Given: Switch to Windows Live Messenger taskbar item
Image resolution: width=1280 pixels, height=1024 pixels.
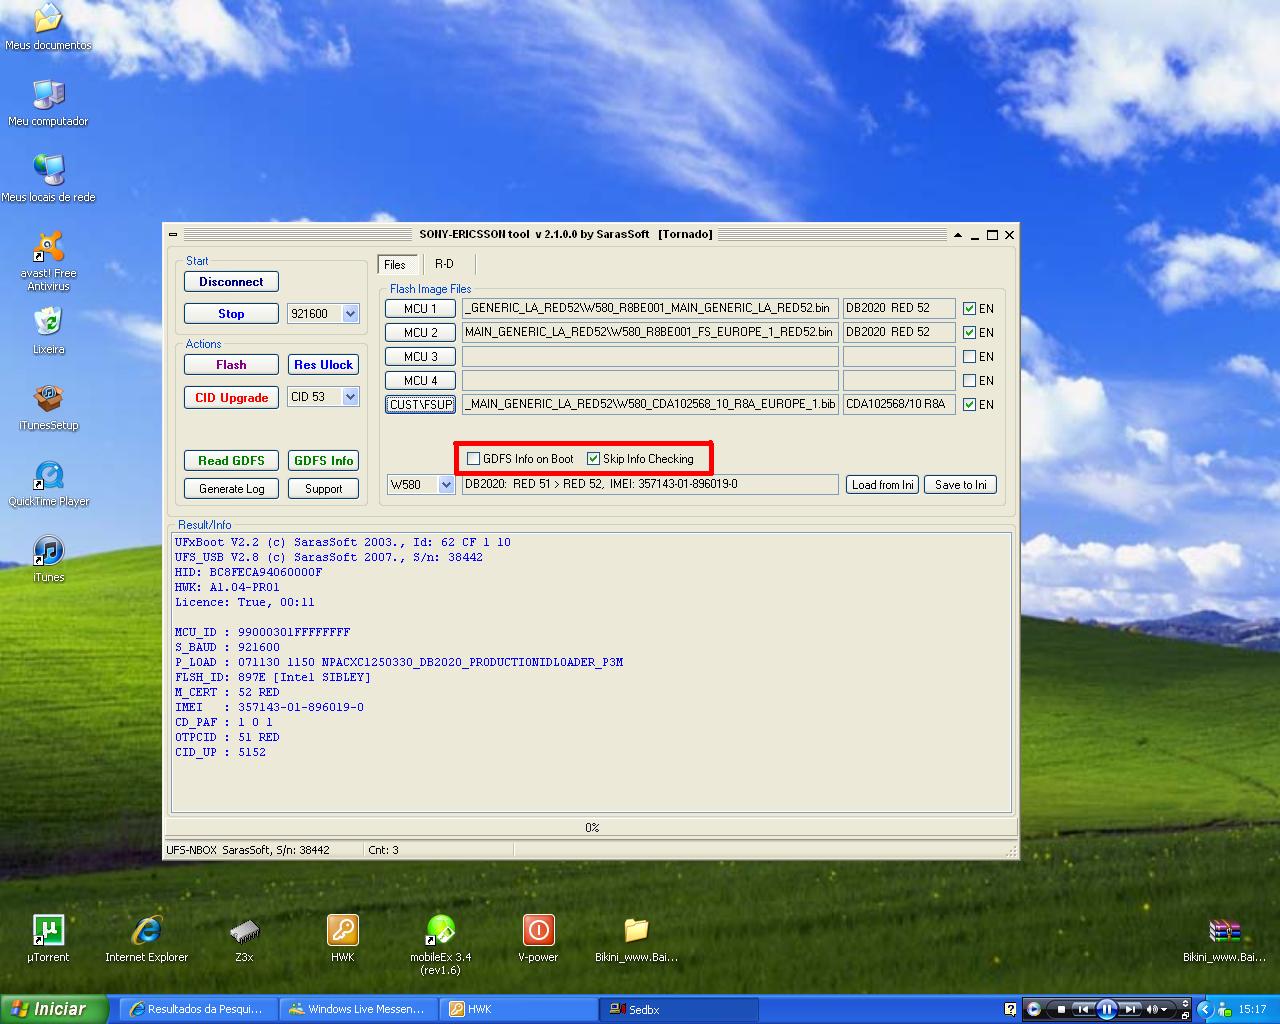Looking at the screenshot, I should (357, 1010).
